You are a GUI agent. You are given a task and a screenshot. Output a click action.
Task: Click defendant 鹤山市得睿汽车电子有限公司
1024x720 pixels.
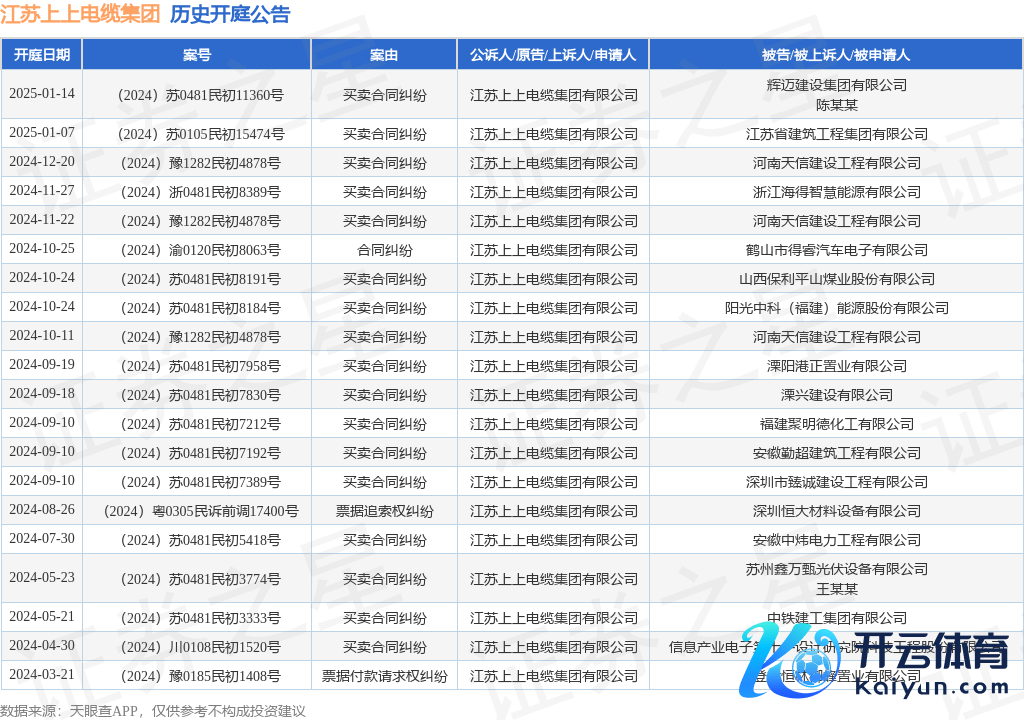(836, 250)
